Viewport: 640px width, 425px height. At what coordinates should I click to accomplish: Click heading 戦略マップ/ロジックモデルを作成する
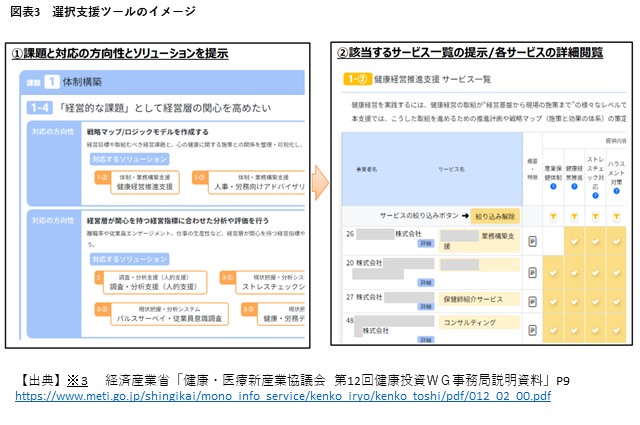coord(148,132)
